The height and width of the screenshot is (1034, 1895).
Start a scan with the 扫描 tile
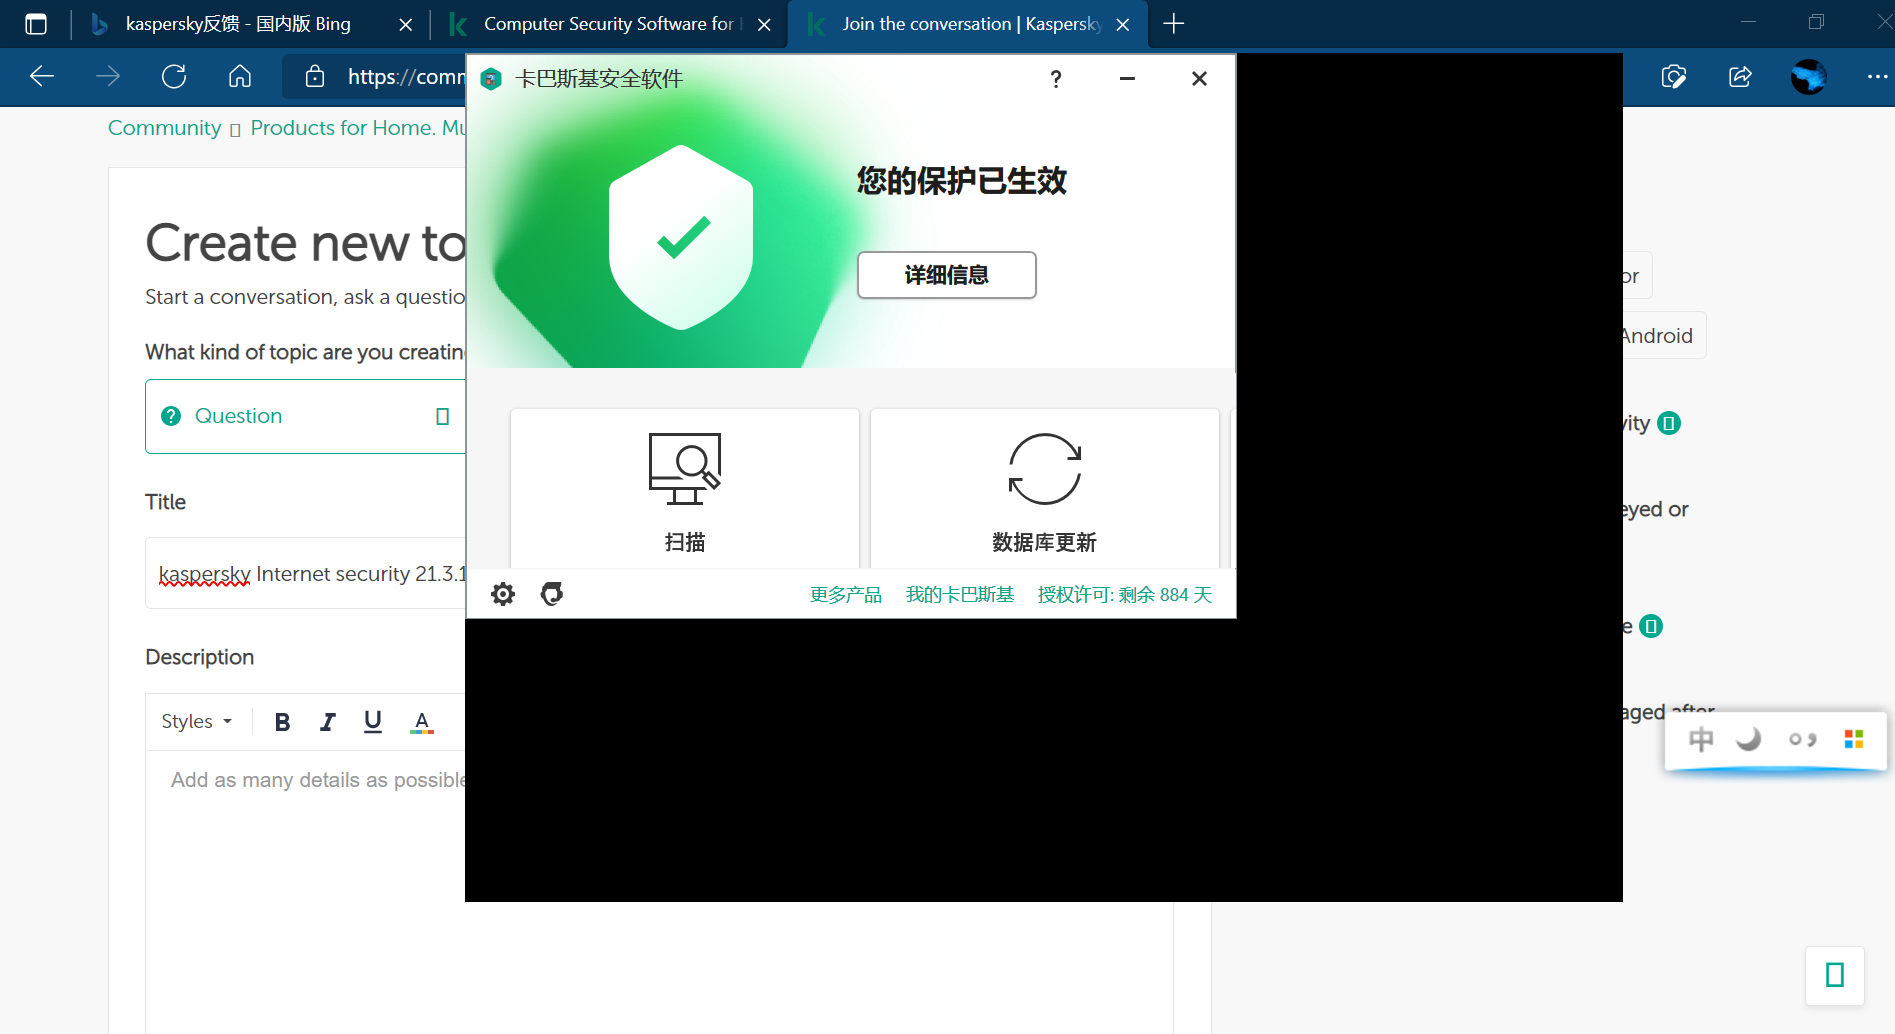685,489
